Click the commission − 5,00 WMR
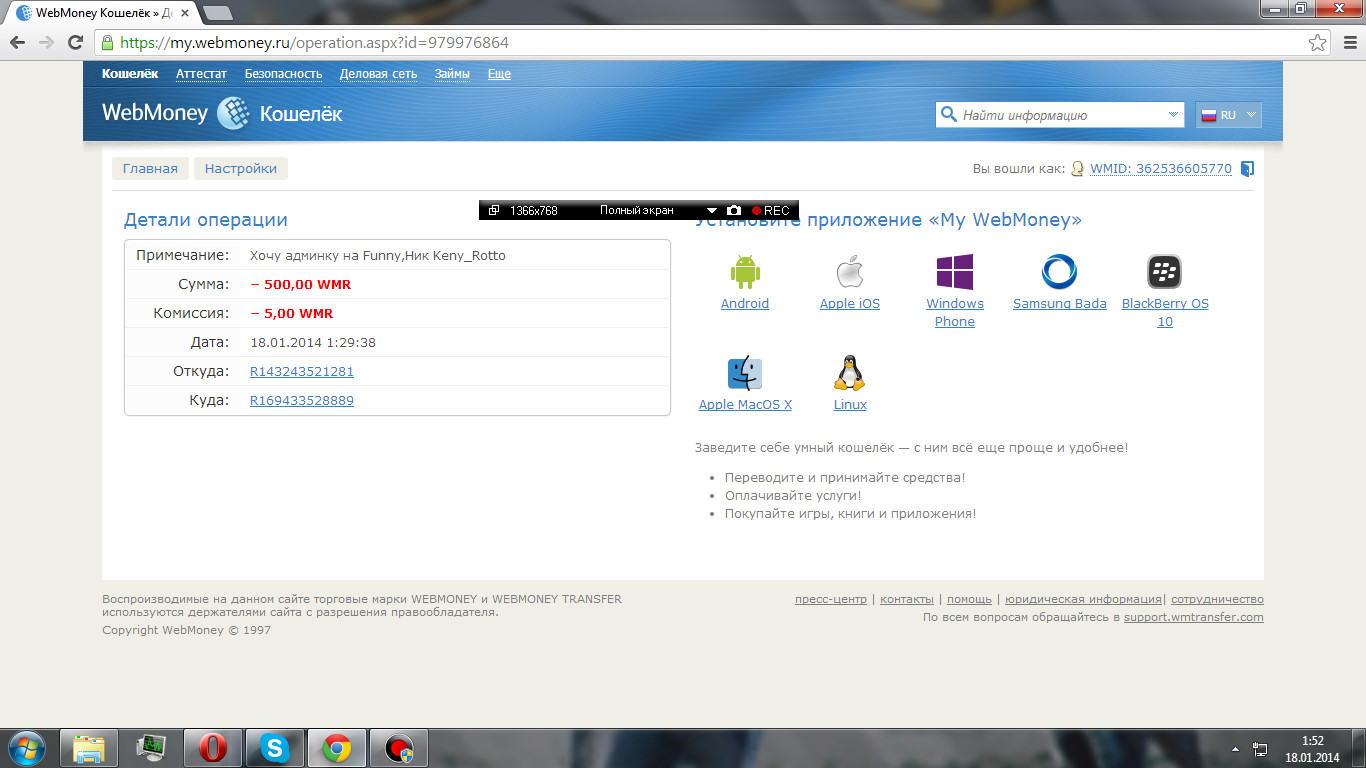This screenshot has width=1366, height=768. click(292, 313)
